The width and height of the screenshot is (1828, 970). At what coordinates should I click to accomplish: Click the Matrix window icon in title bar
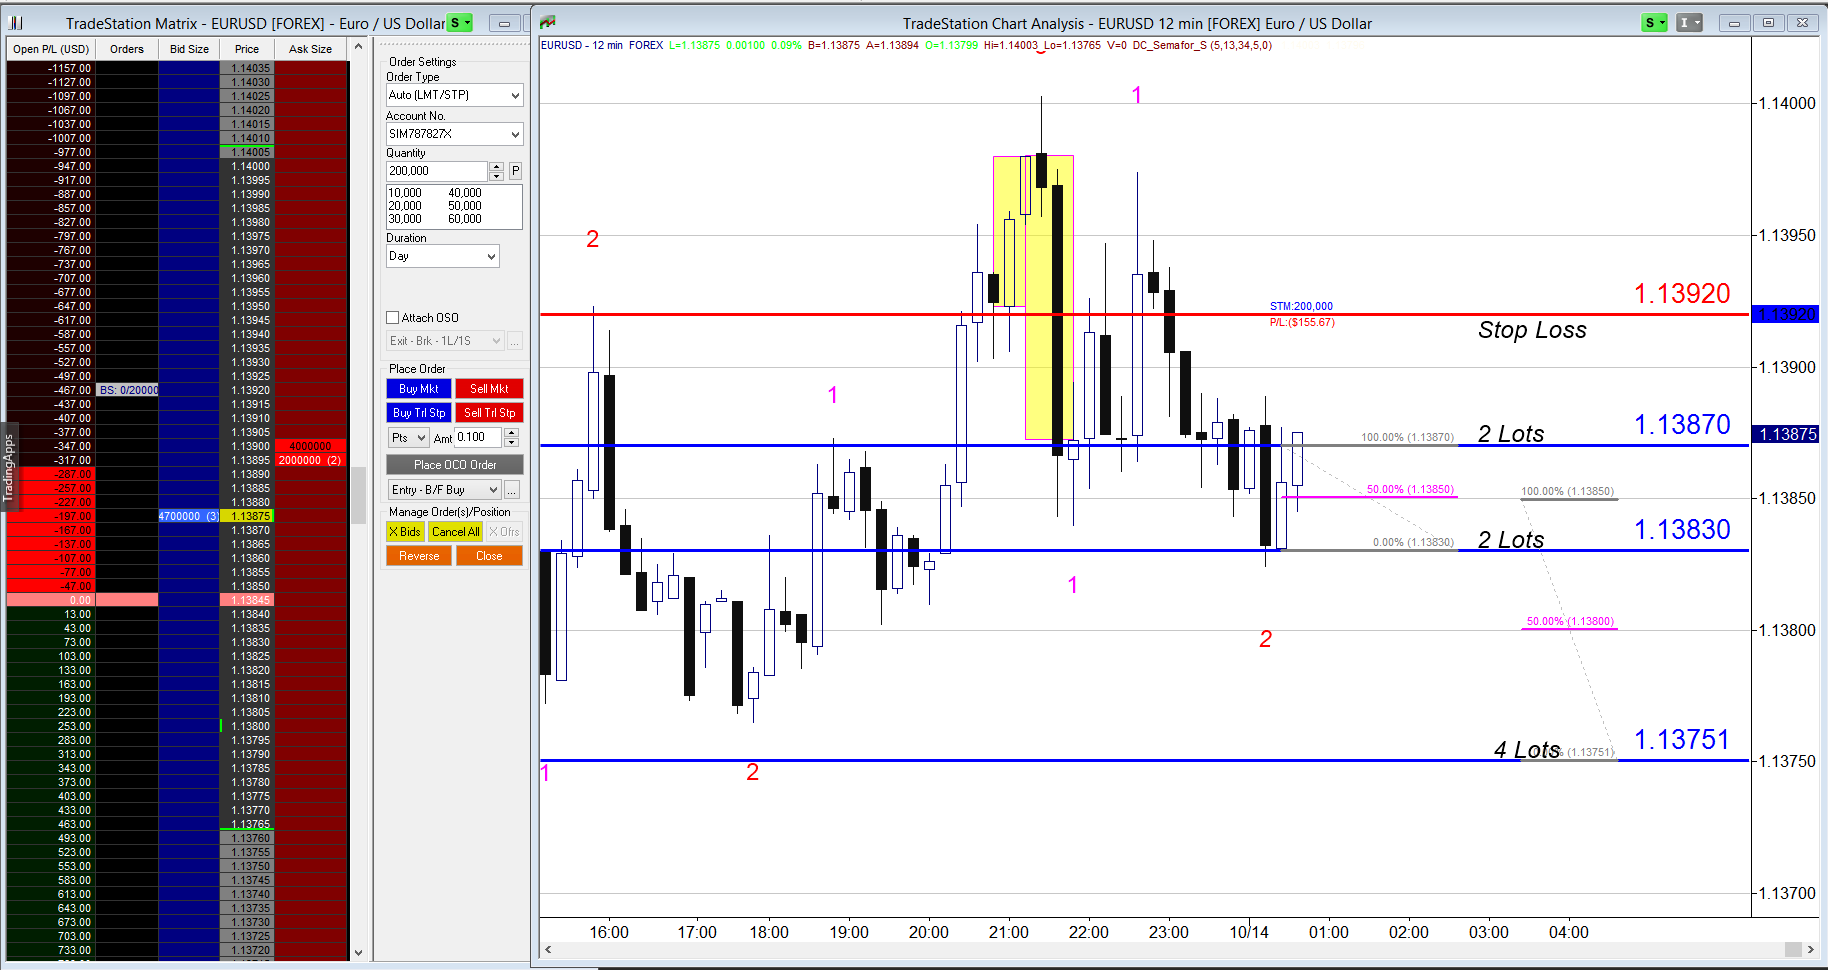pos(16,22)
